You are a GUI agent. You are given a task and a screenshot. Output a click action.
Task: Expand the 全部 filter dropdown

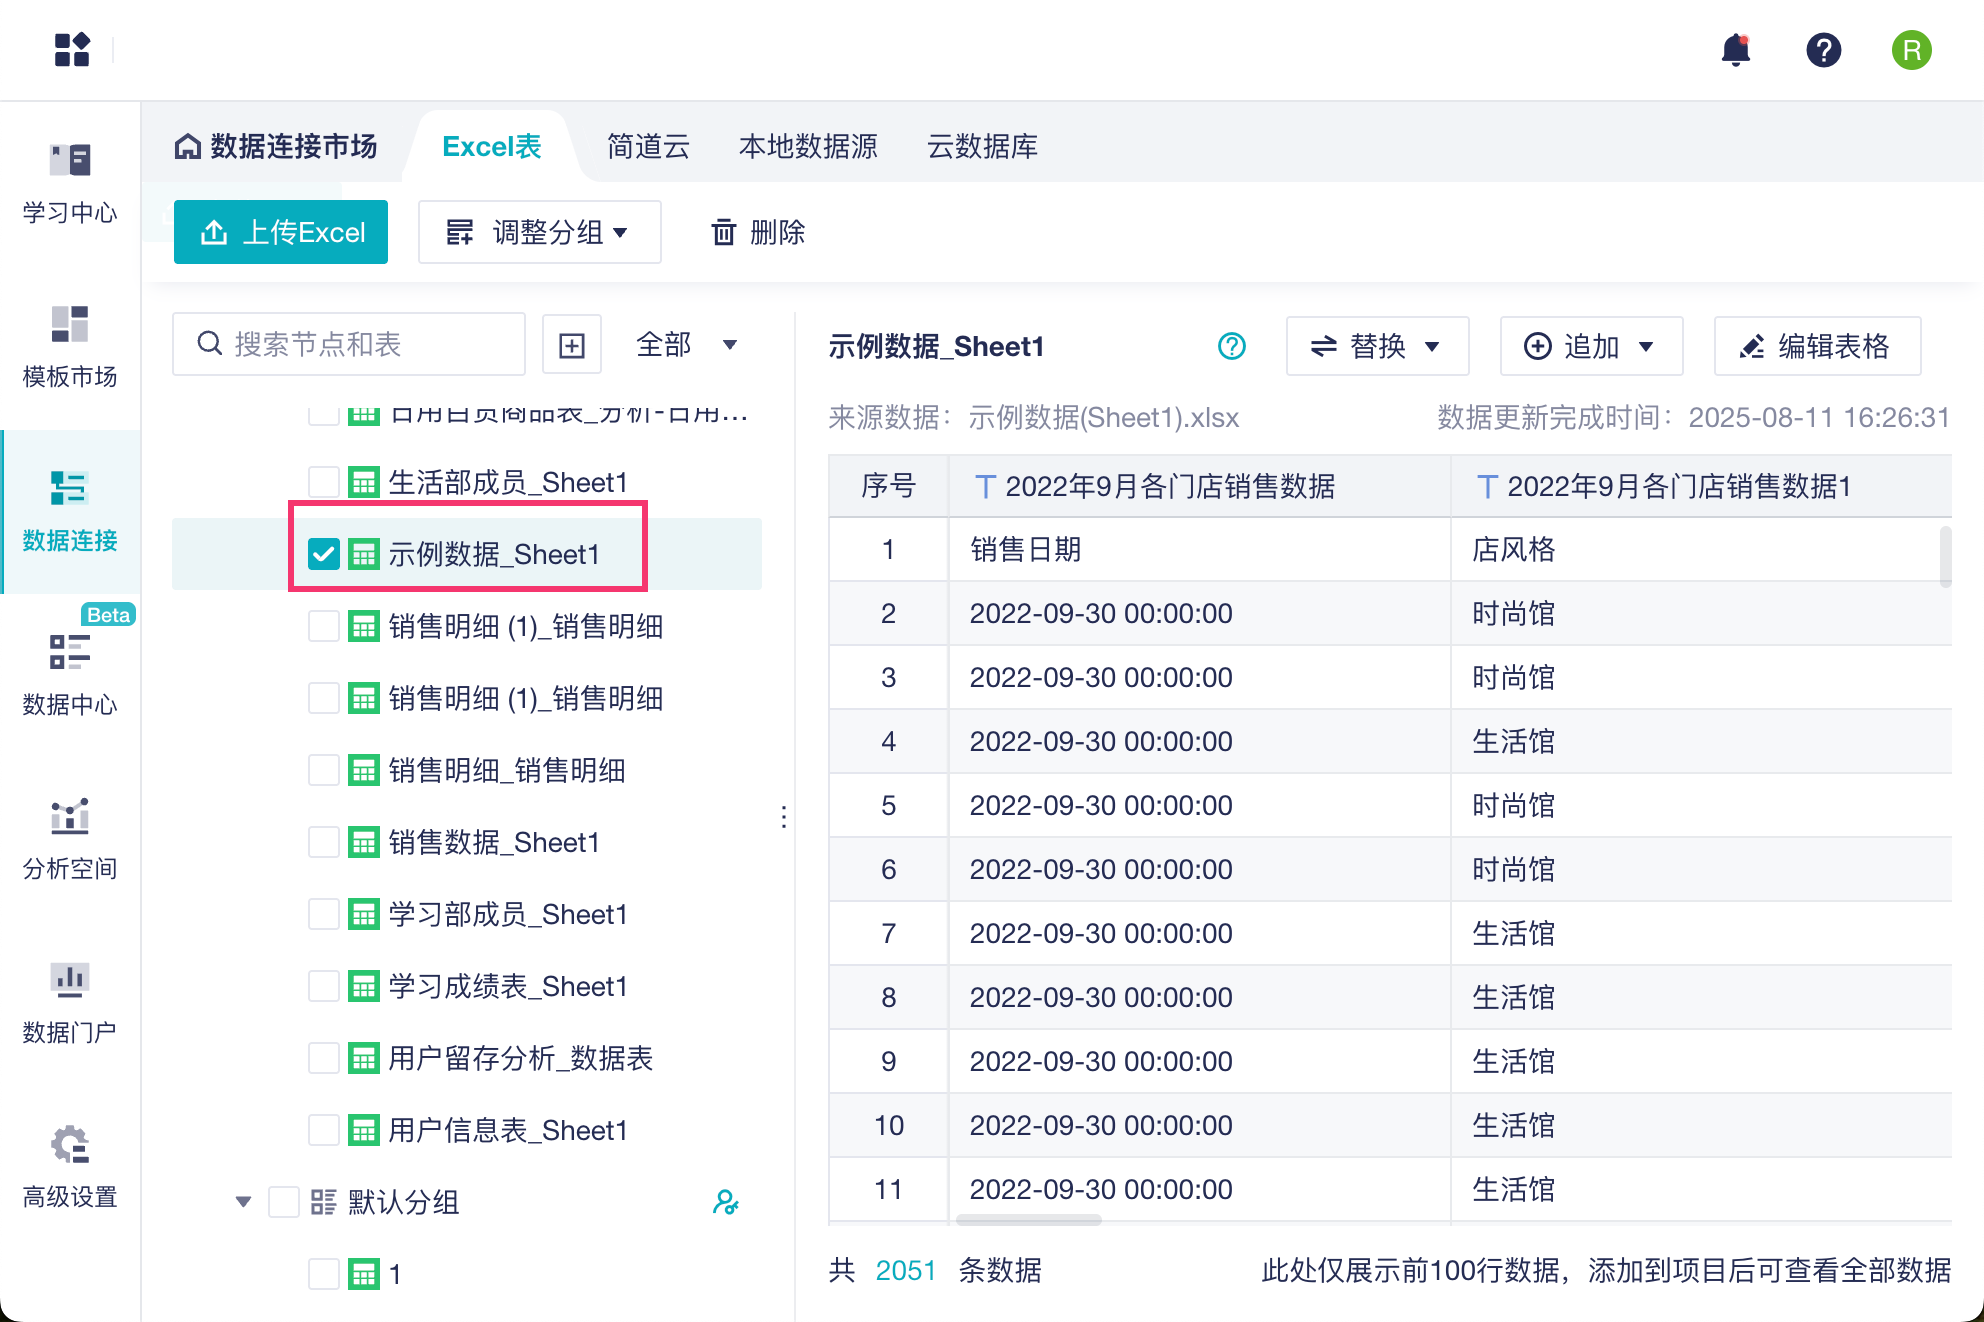[x=687, y=345]
